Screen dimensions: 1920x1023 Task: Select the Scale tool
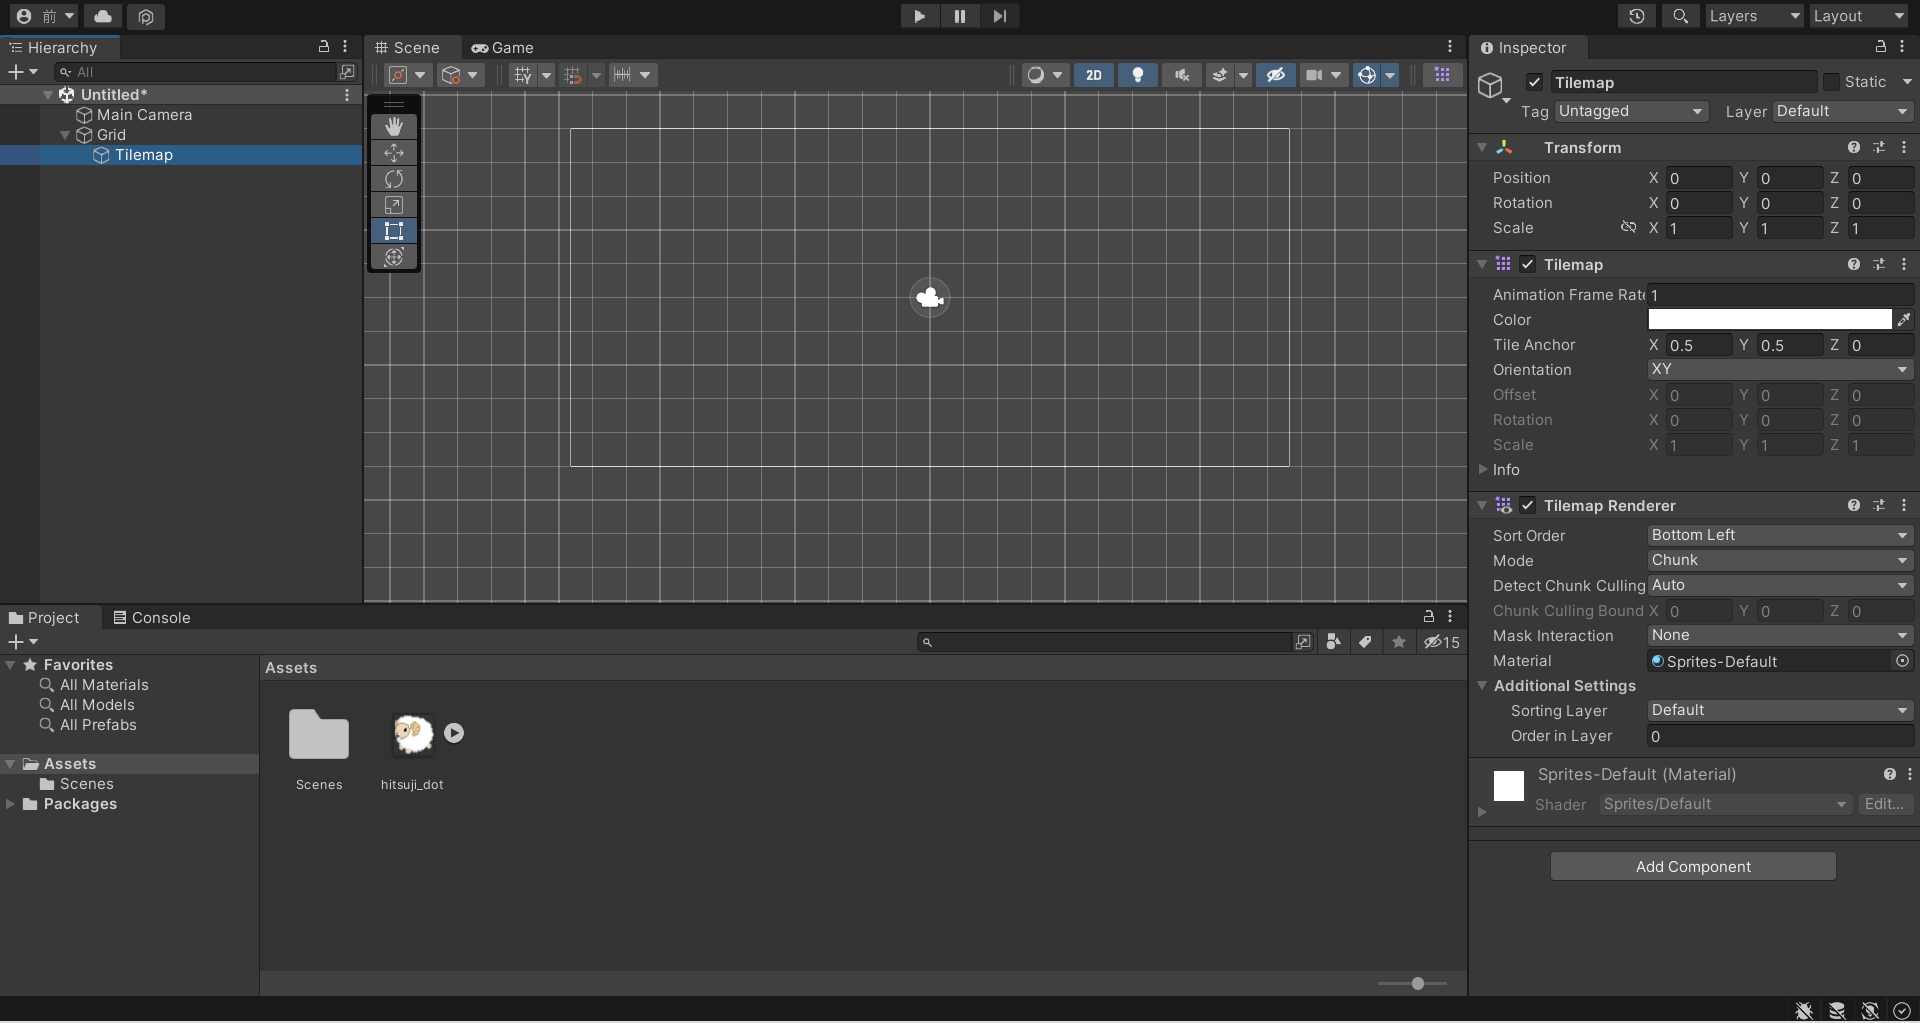click(394, 205)
